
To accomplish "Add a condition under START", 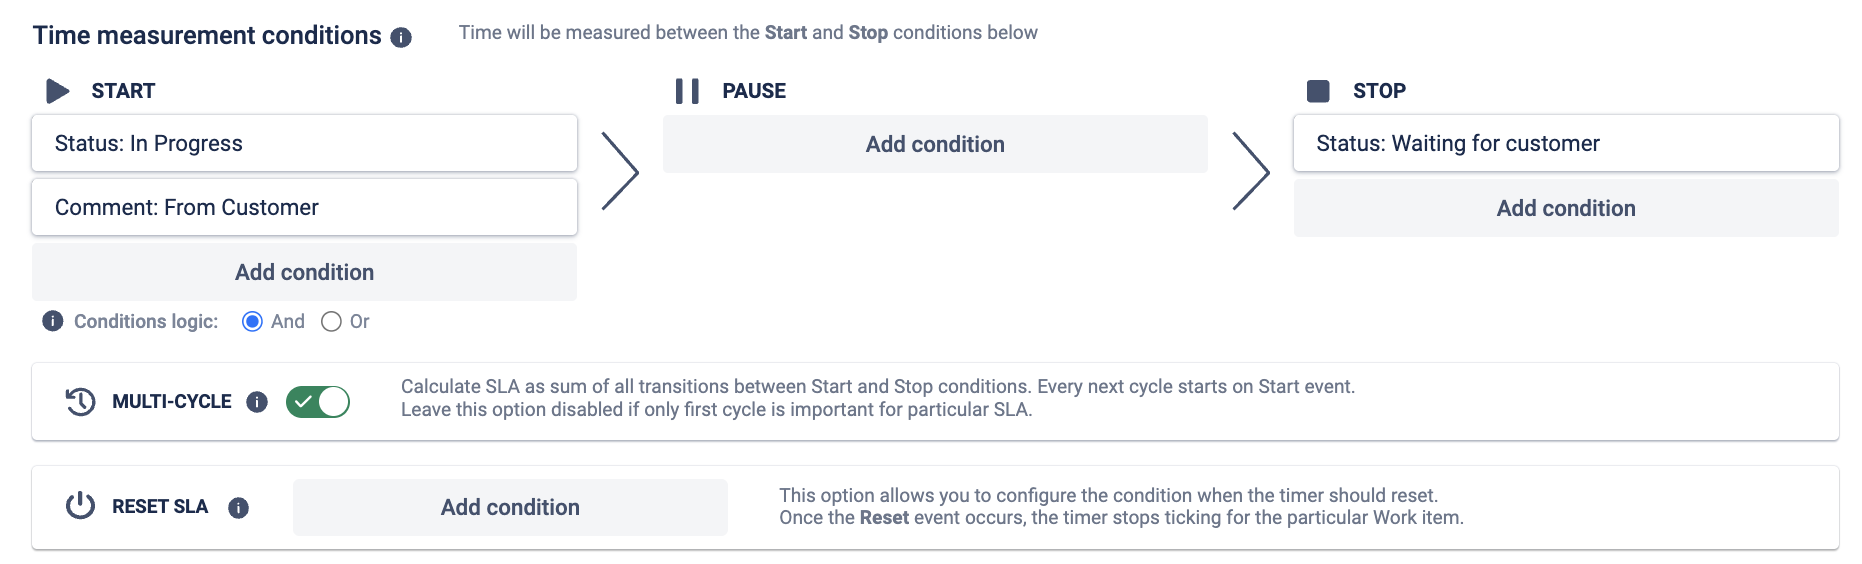I will (x=305, y=272).
